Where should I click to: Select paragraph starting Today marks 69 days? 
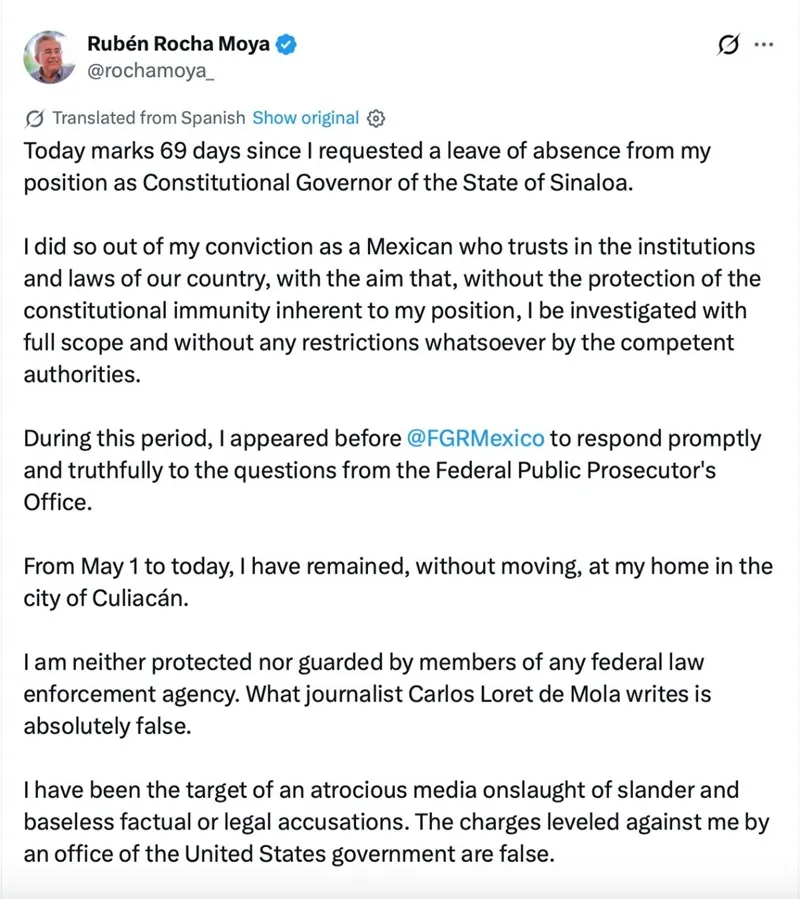click(x=367, y=167)
